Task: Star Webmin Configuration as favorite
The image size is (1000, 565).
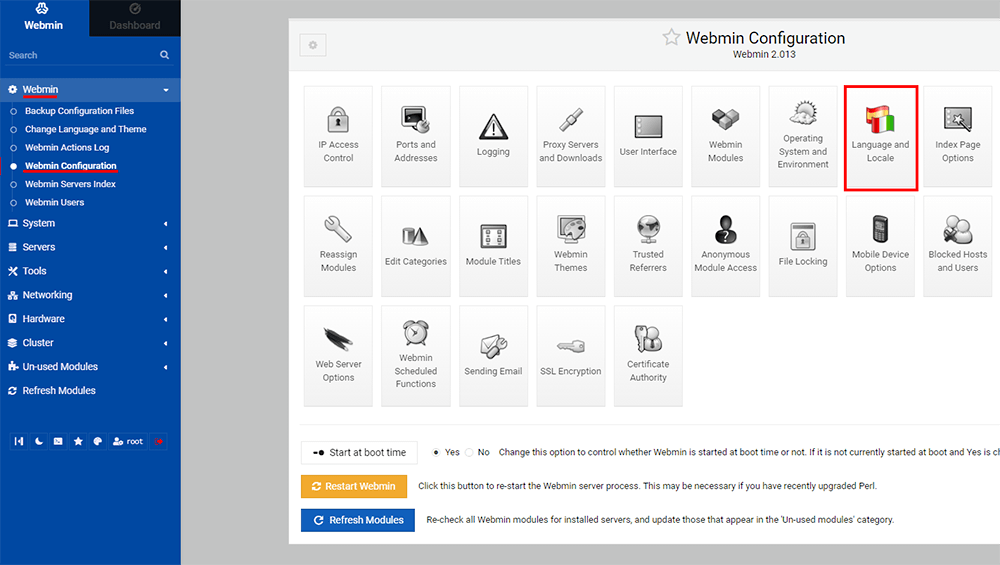Action: pyautogui.click(x=671, y=38)
